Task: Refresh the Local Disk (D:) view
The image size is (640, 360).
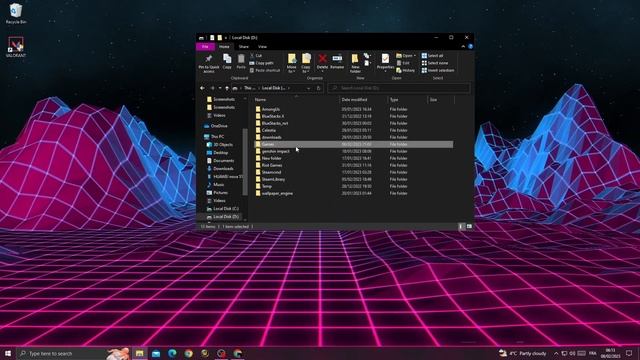Action: pos(319,88)
